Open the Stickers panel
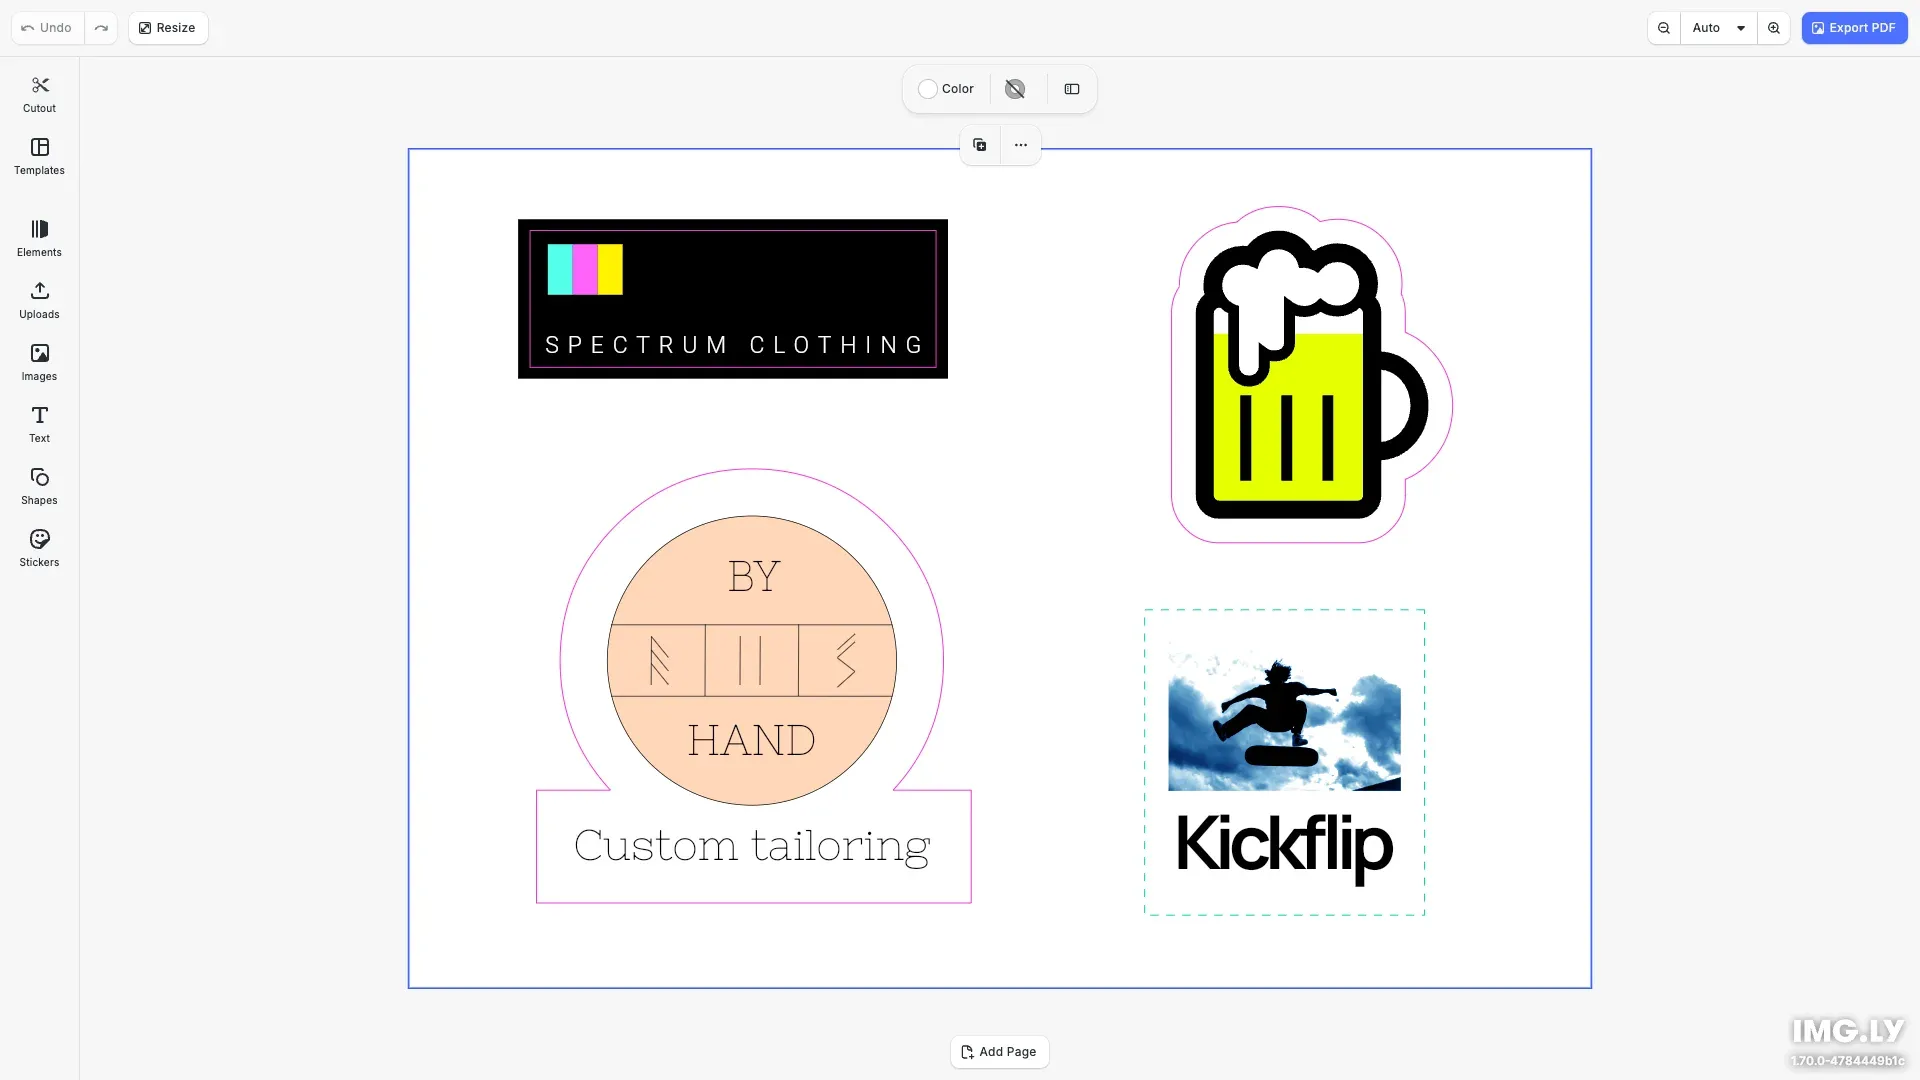 (x=39, y=548)
